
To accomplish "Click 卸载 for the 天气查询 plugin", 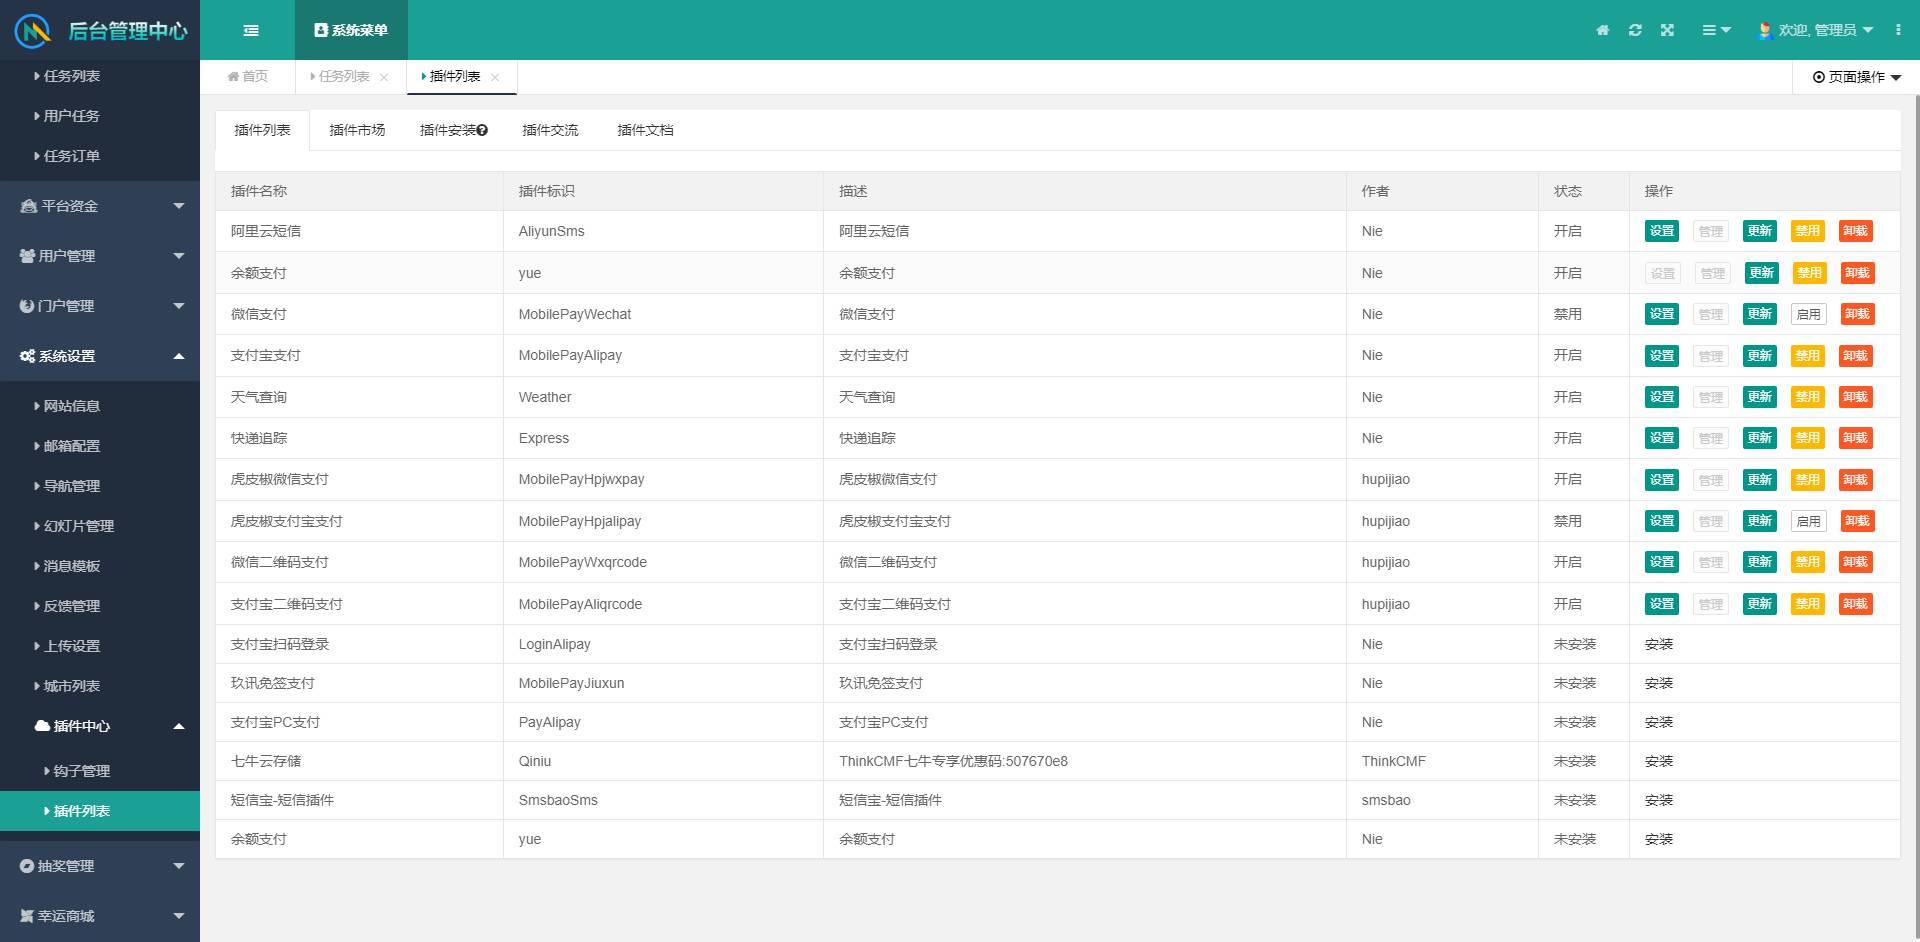I will click(x=1855, y=397).
